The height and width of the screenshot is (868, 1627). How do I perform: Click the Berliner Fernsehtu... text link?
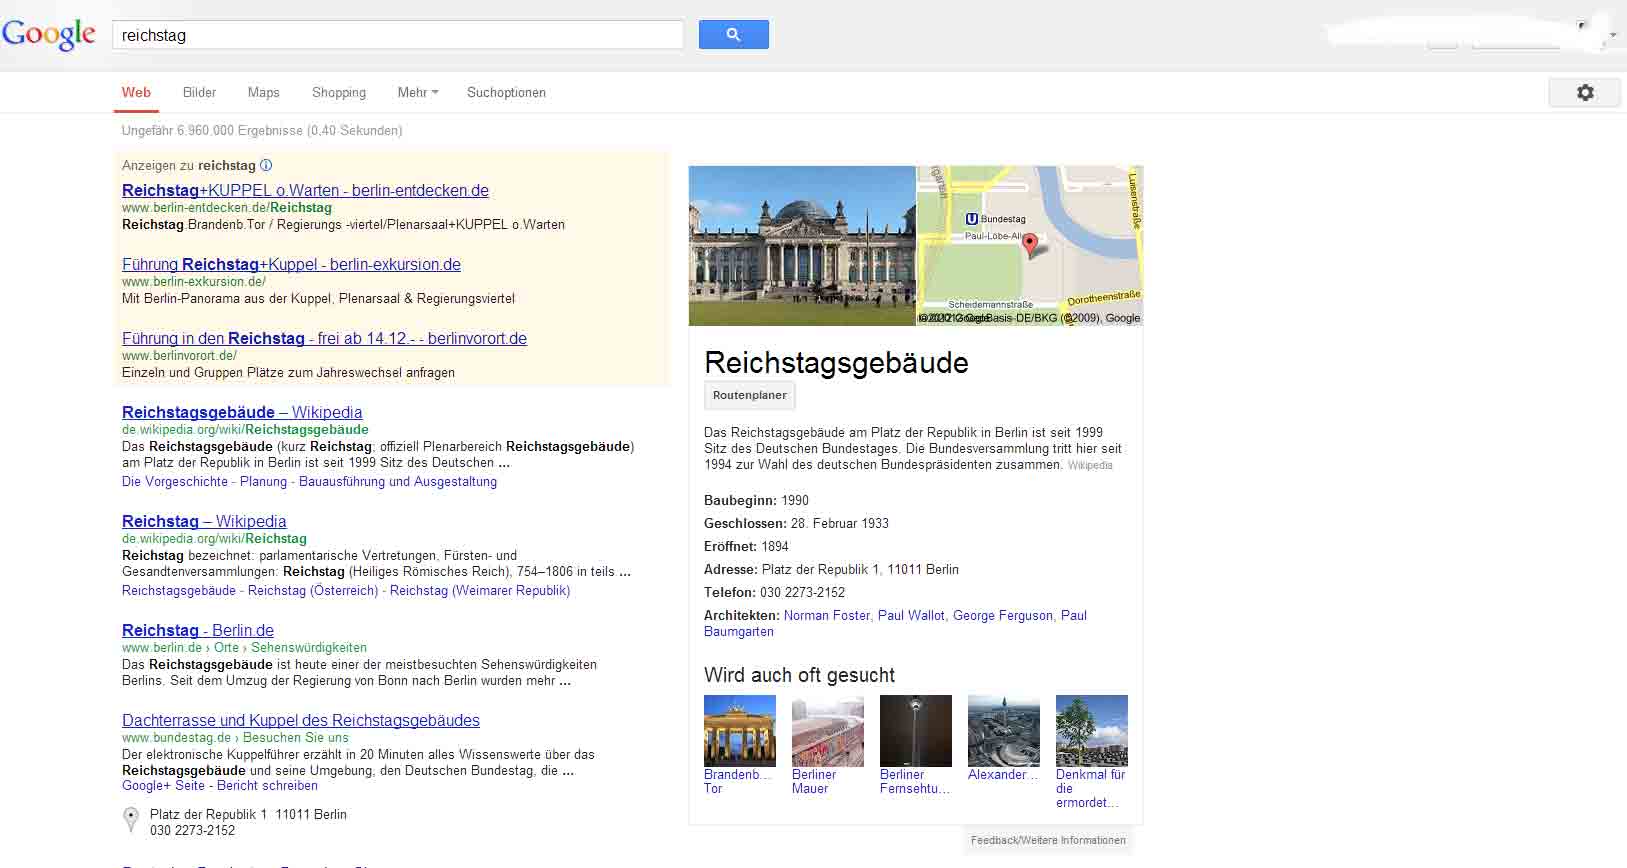pyautogui.click(x=915, y=781)
